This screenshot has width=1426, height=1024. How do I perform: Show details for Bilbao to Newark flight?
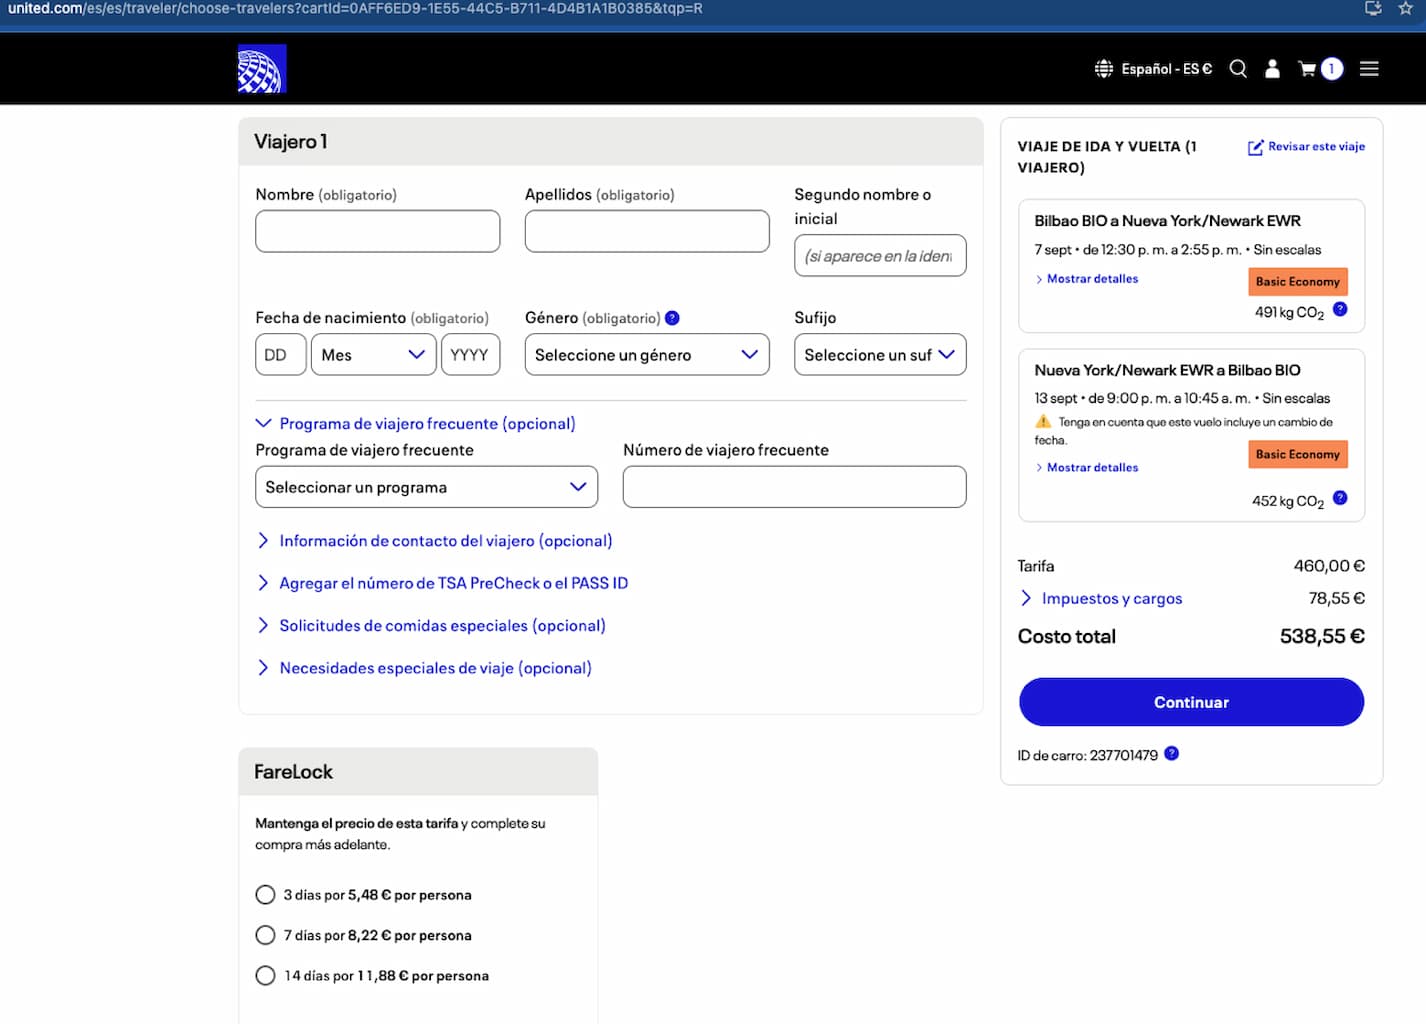[x=1086, y=279]
